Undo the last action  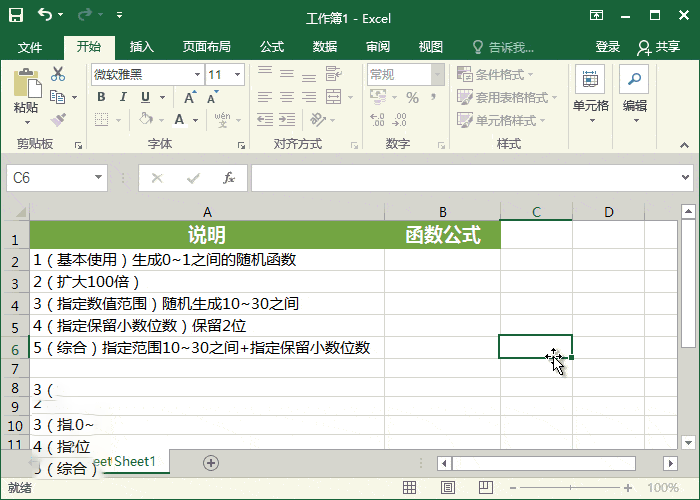click(45, 15)
